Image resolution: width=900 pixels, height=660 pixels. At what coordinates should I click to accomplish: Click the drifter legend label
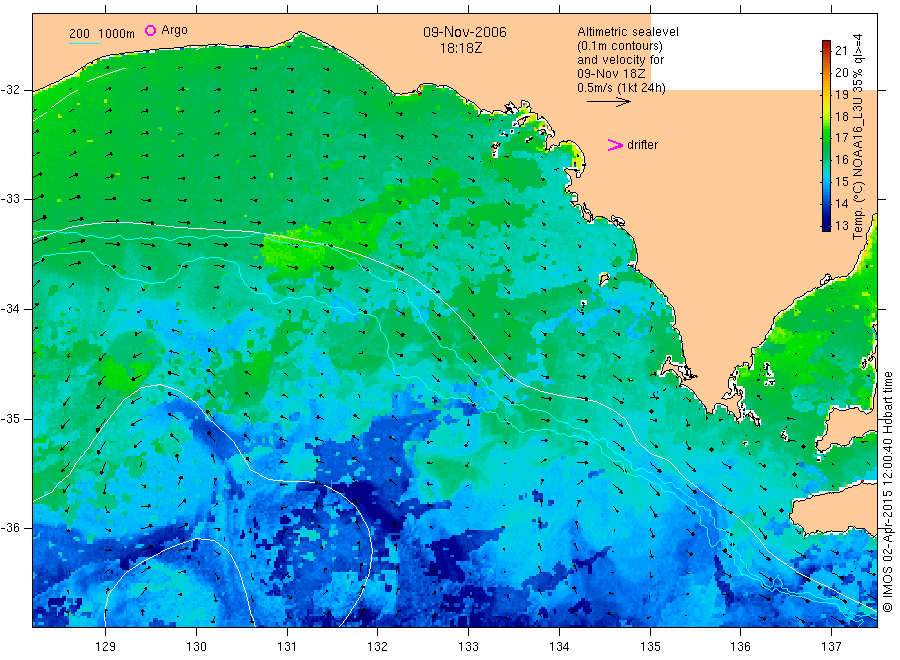(642, 145)
